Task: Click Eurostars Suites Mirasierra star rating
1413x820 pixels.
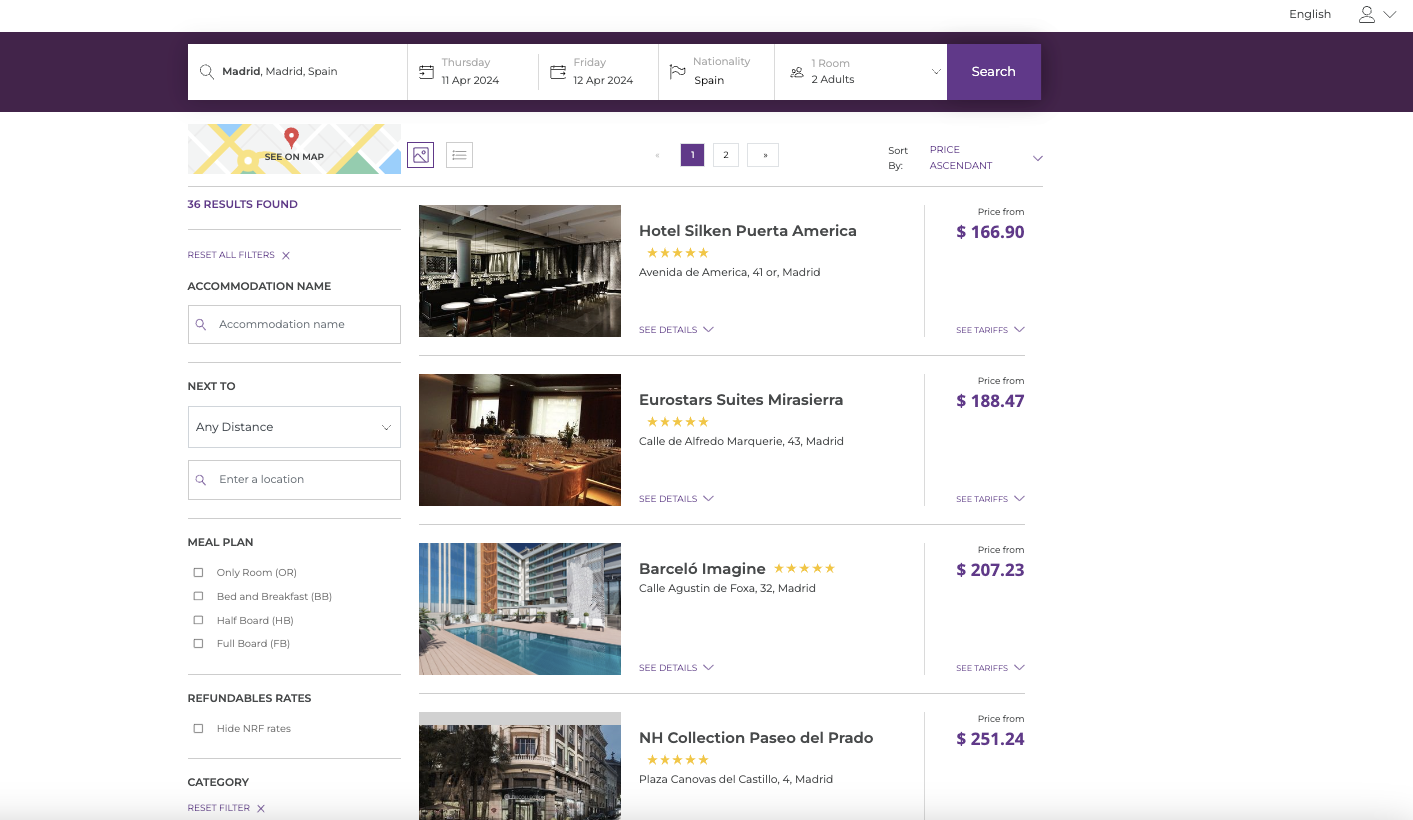Action: tap(678, 422)
